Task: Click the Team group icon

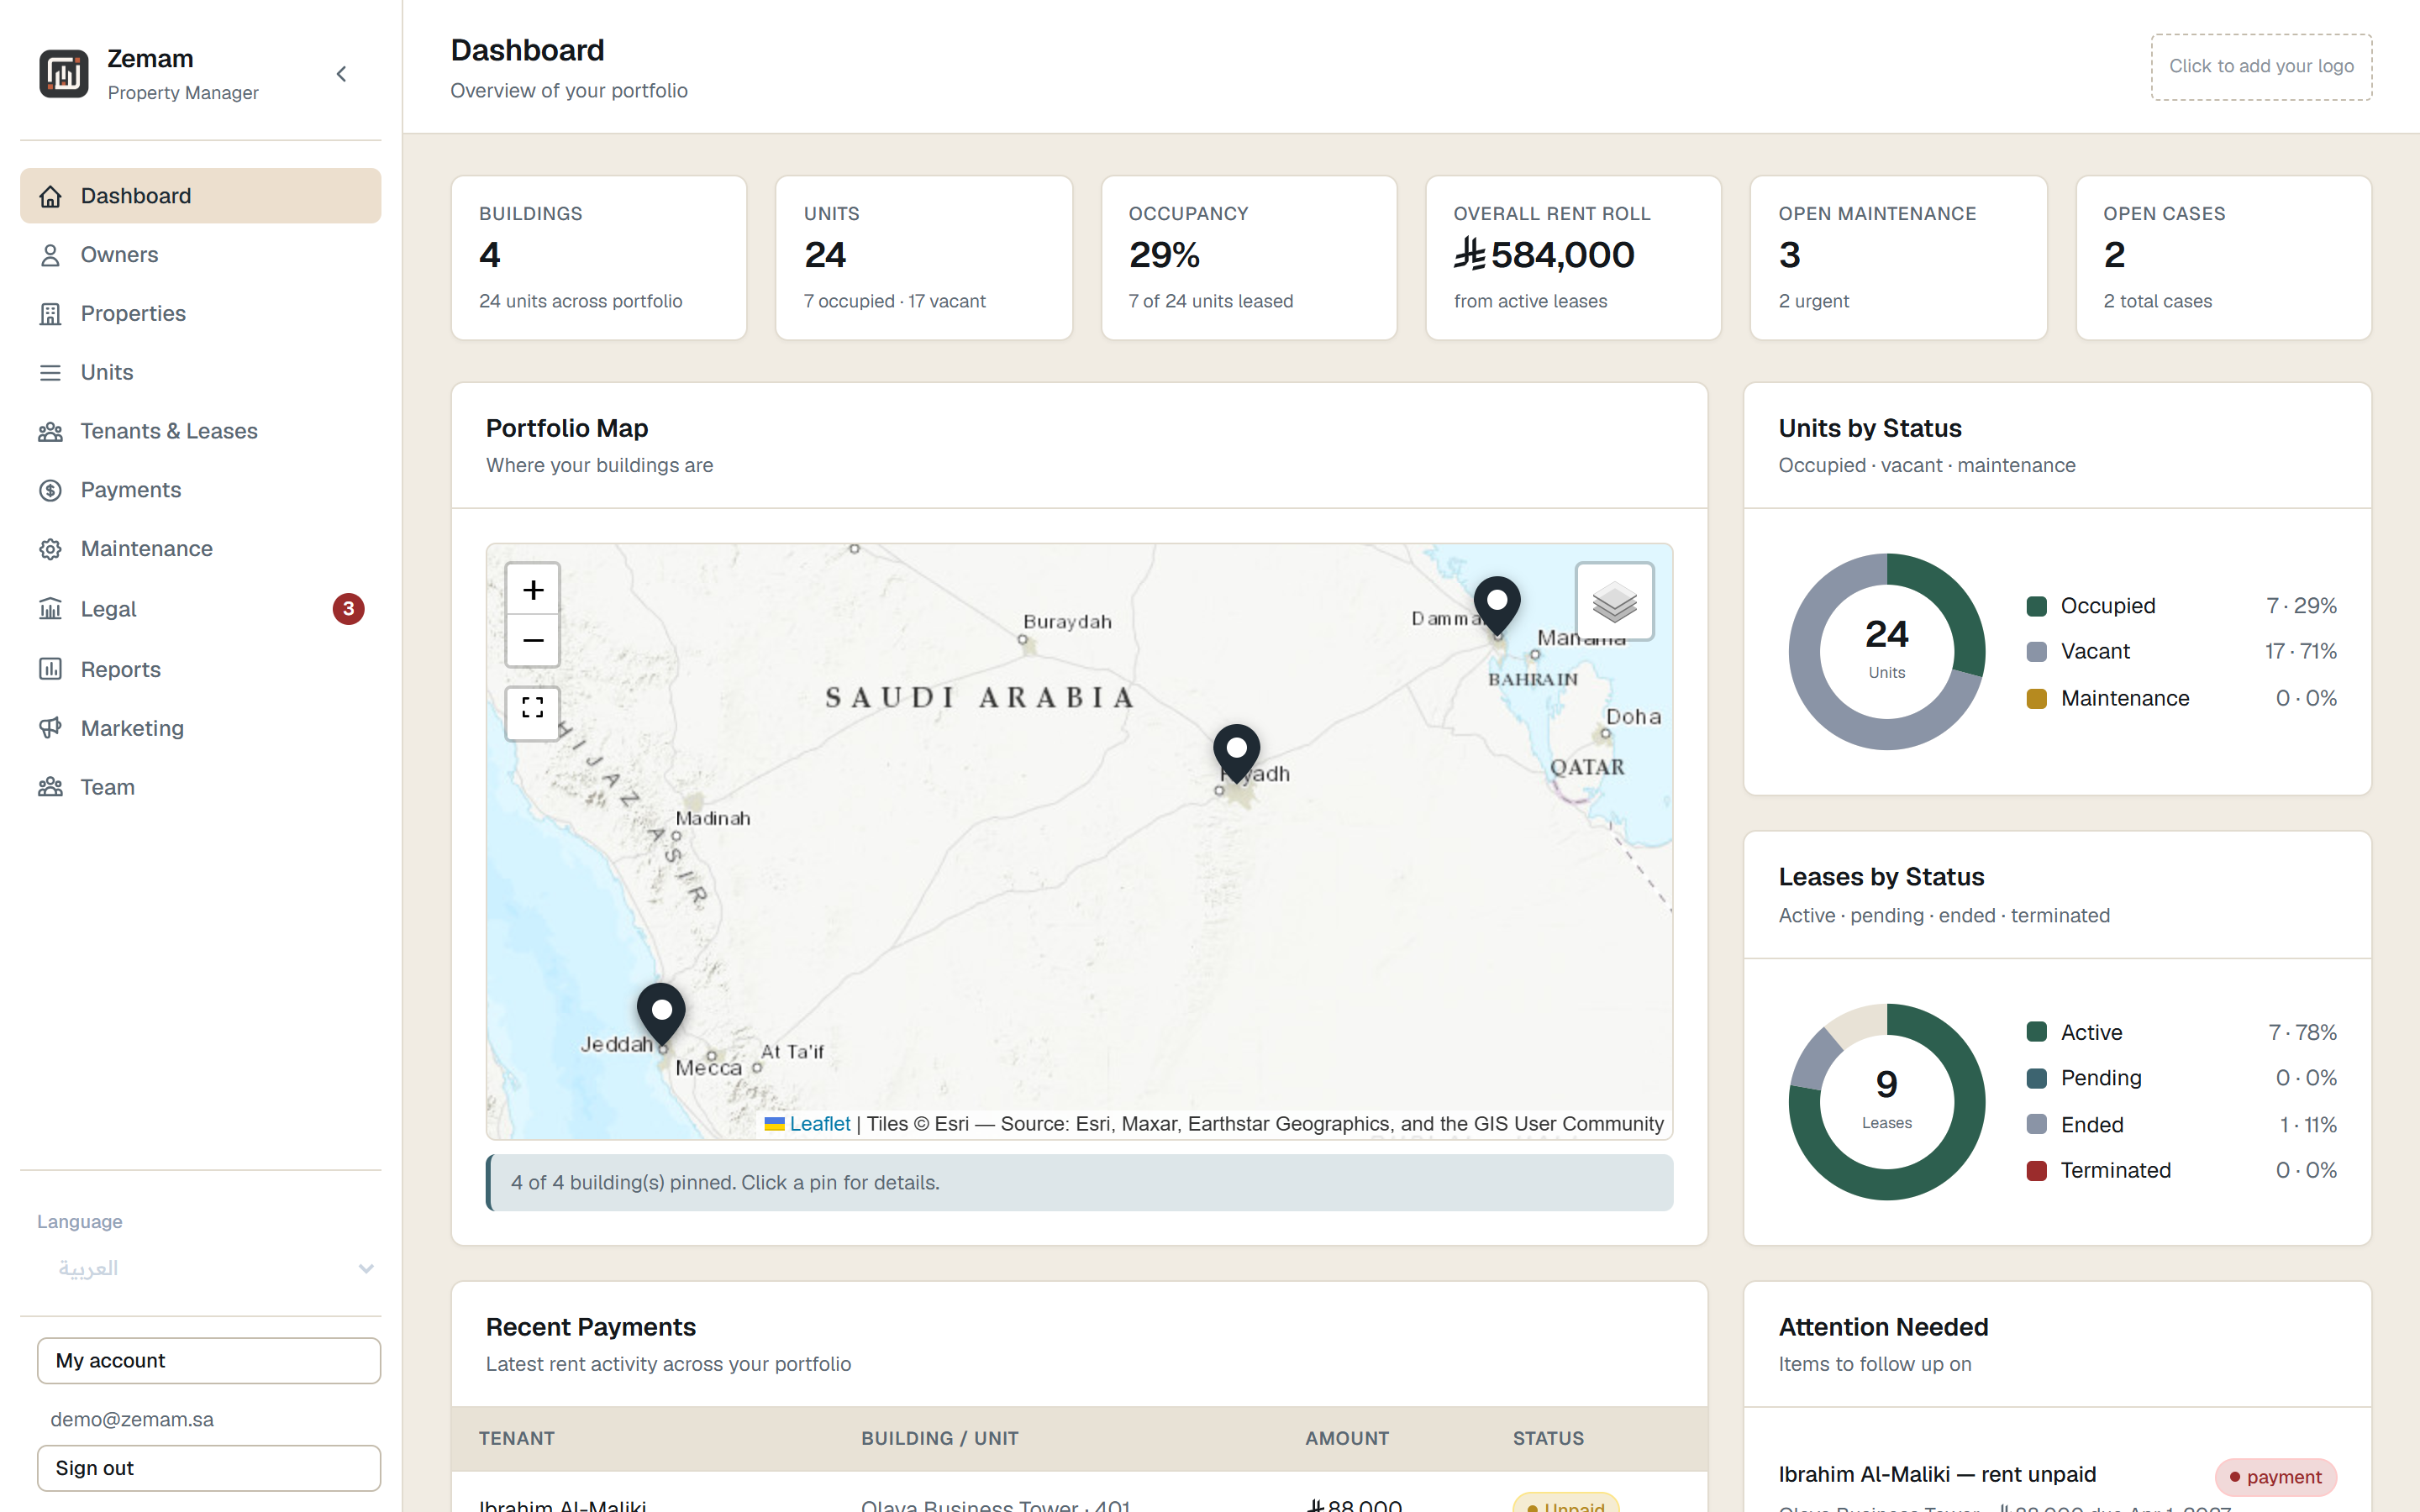Action: 50,787
